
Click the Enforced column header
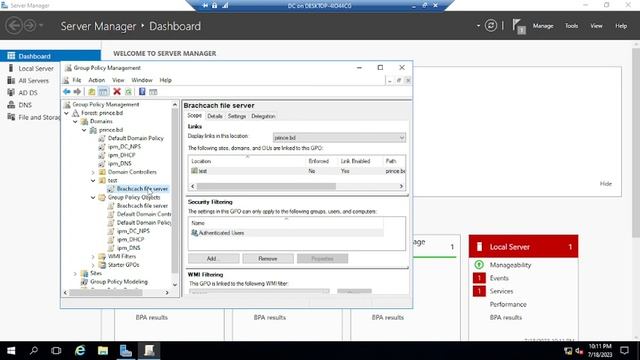point(318,161)
